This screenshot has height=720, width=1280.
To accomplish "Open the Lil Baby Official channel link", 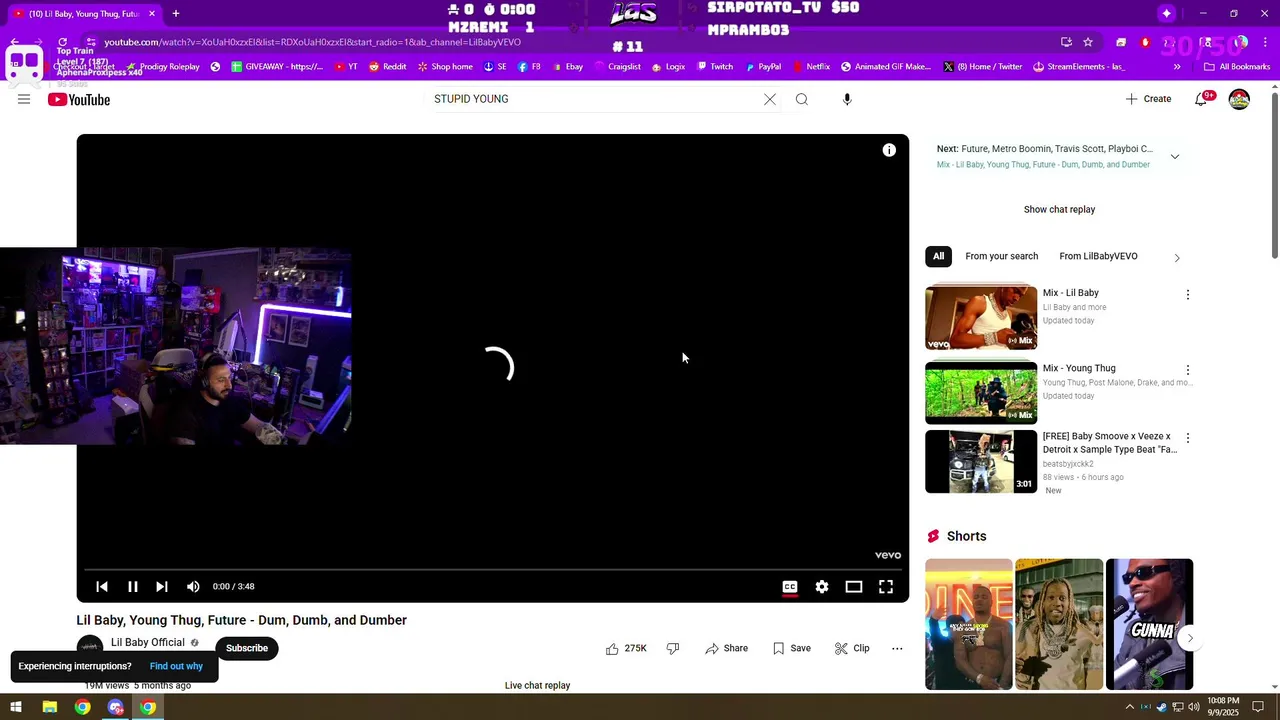I will pyautogui.click(x=148, y=642).
